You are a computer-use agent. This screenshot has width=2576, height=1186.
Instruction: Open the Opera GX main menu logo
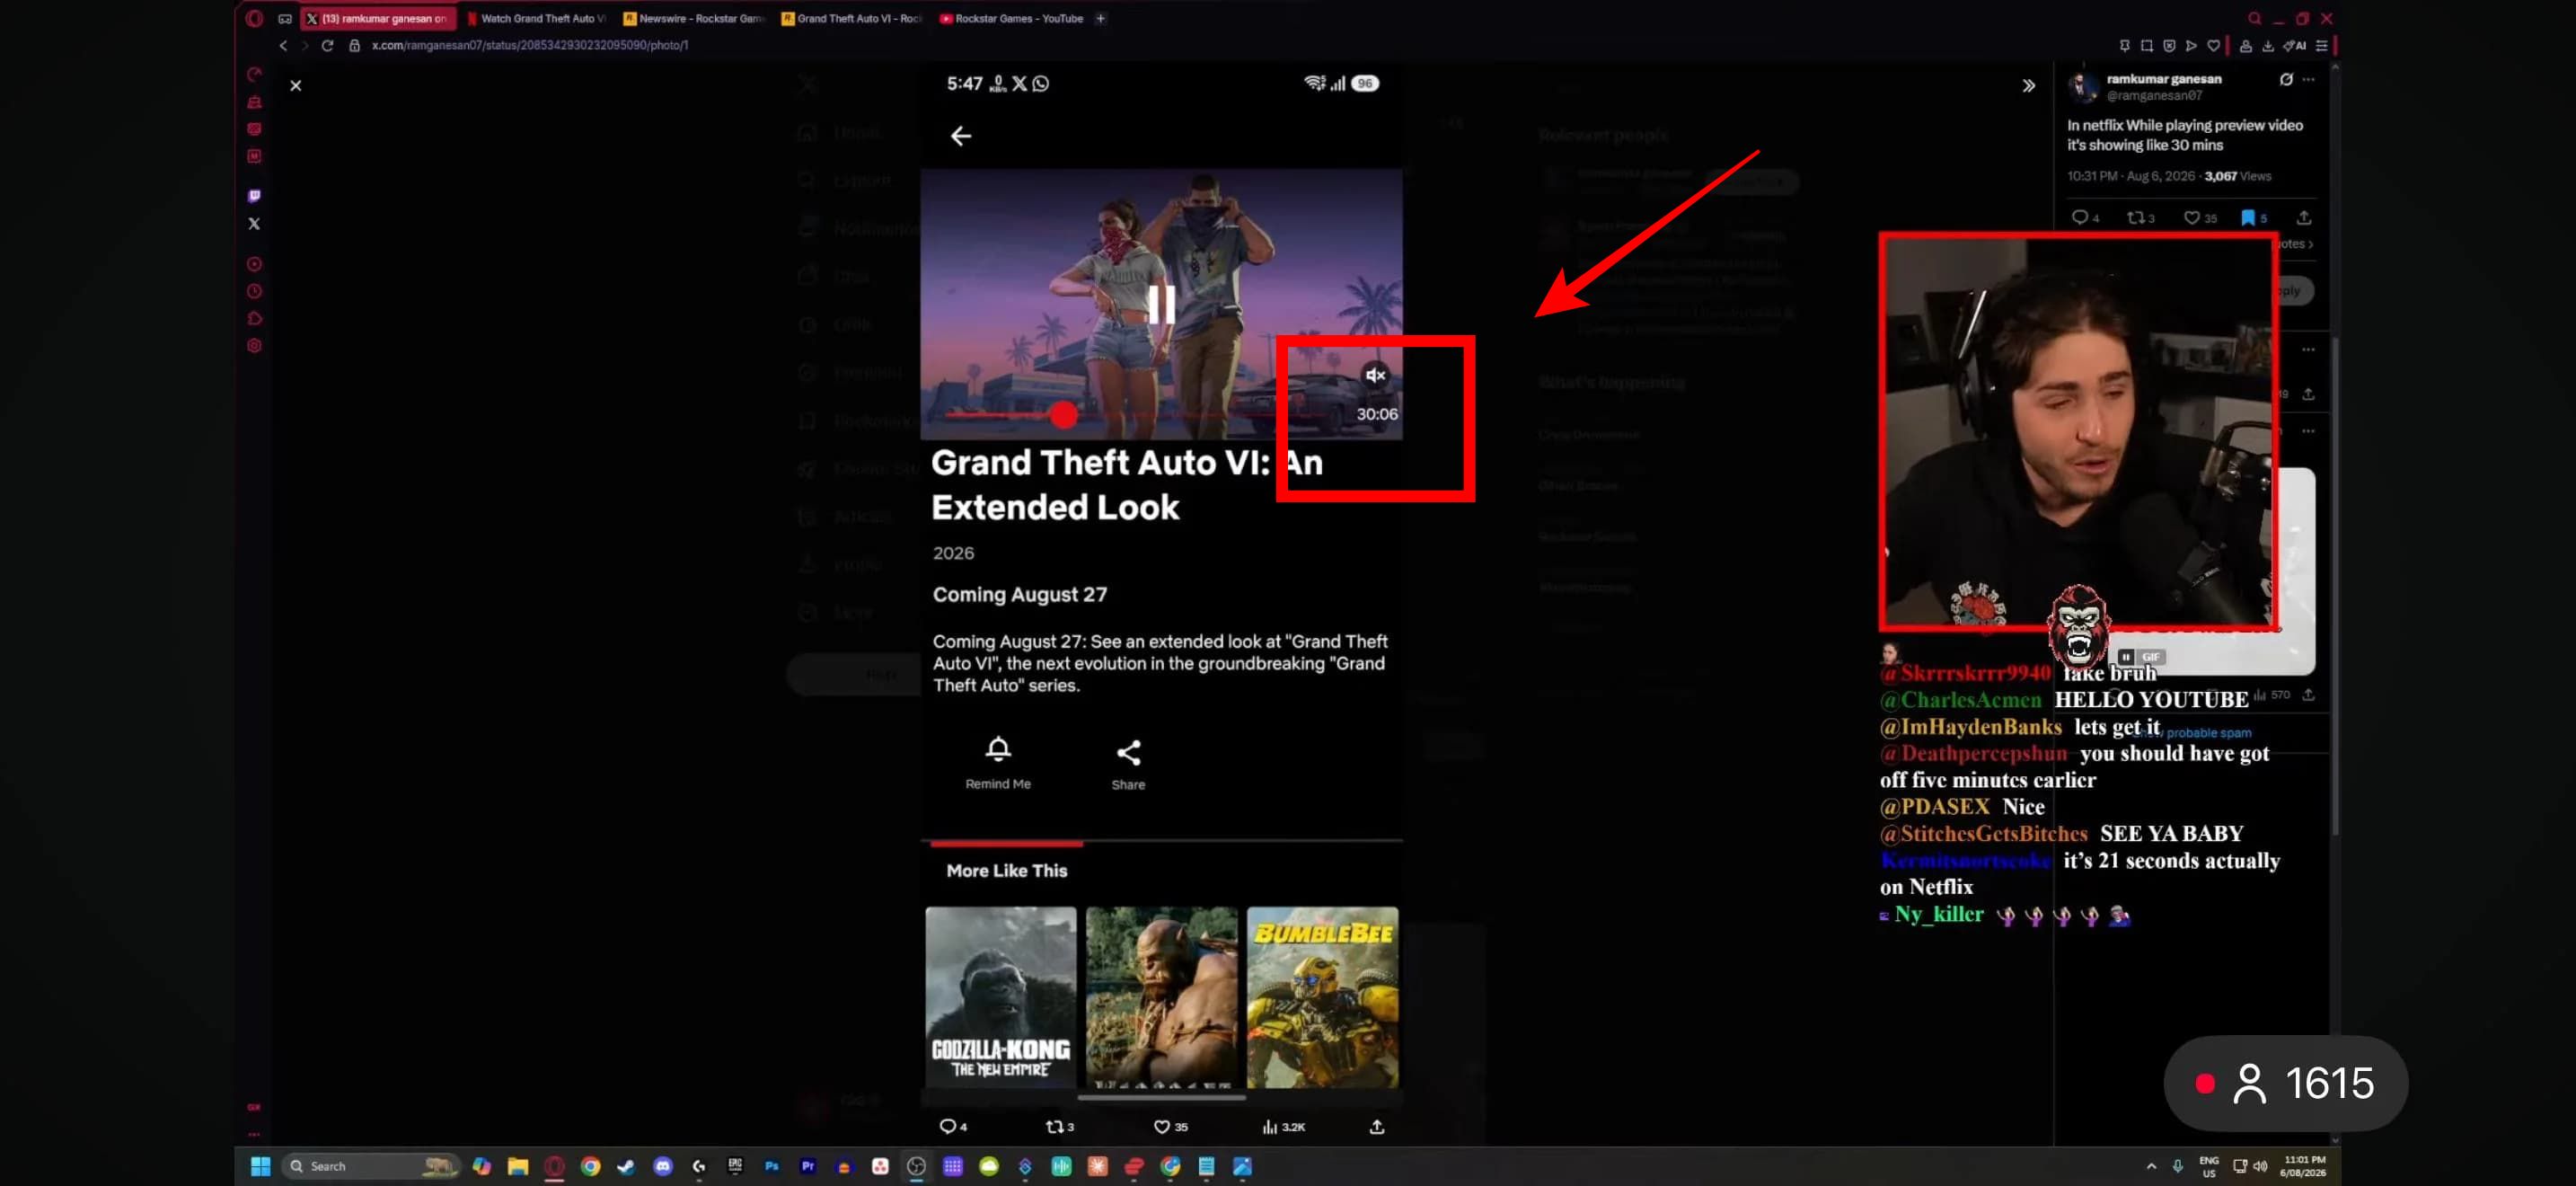[254, 18]
